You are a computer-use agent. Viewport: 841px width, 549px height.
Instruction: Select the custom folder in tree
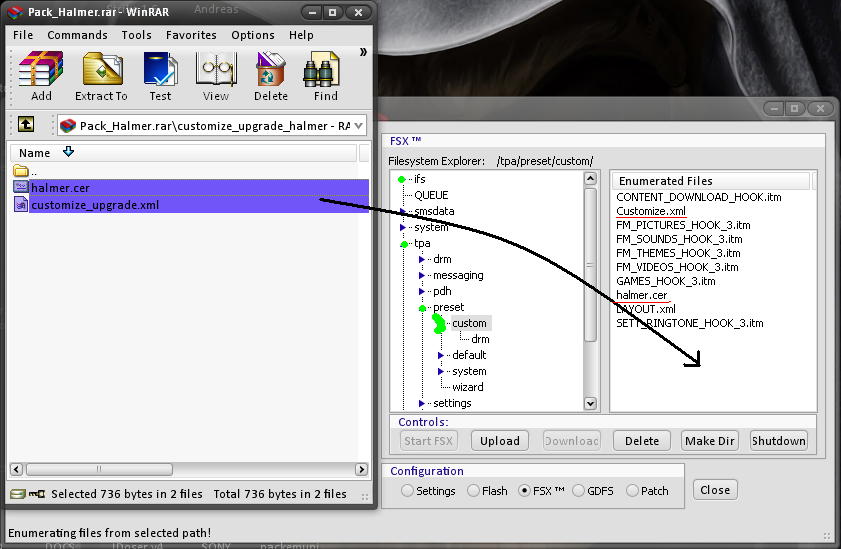click(x=469, y=323)
